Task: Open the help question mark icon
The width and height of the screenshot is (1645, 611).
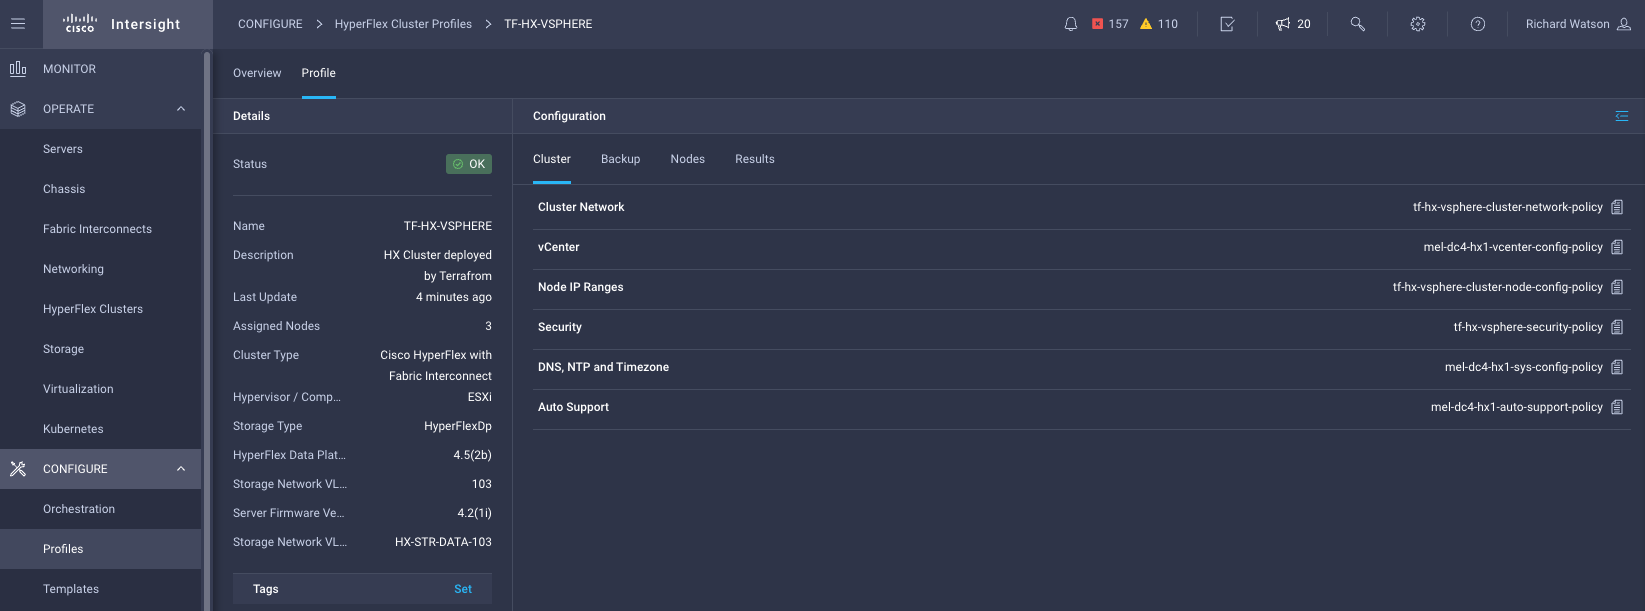Action: point(1478,24)
